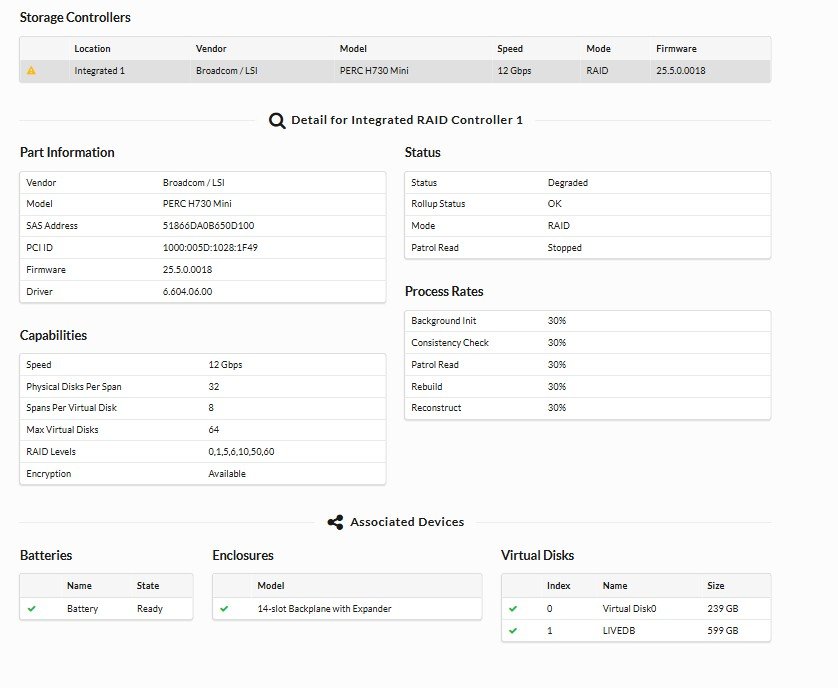Click the SAS Address value 51866DA0B650D100

coord(208,226)
